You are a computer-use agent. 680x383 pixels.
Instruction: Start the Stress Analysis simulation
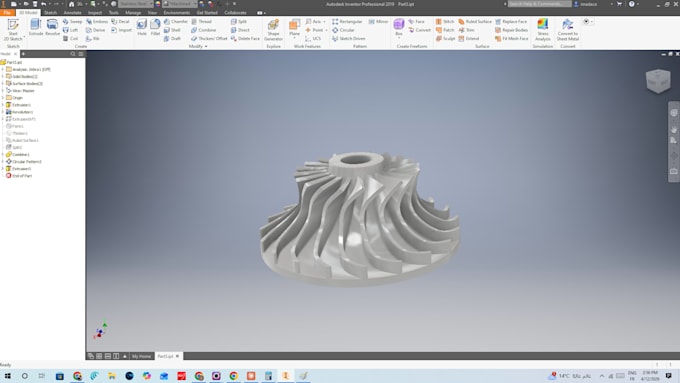(x=543, y=29)
